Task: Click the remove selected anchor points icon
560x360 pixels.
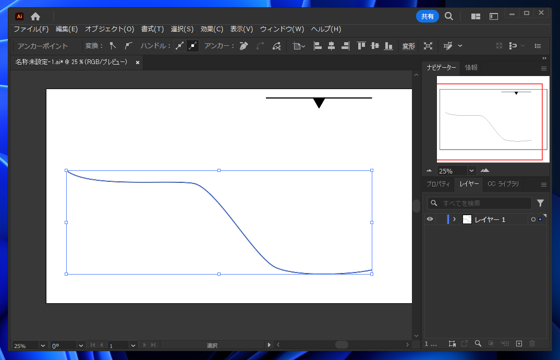Action: click(x=244, y=46)
